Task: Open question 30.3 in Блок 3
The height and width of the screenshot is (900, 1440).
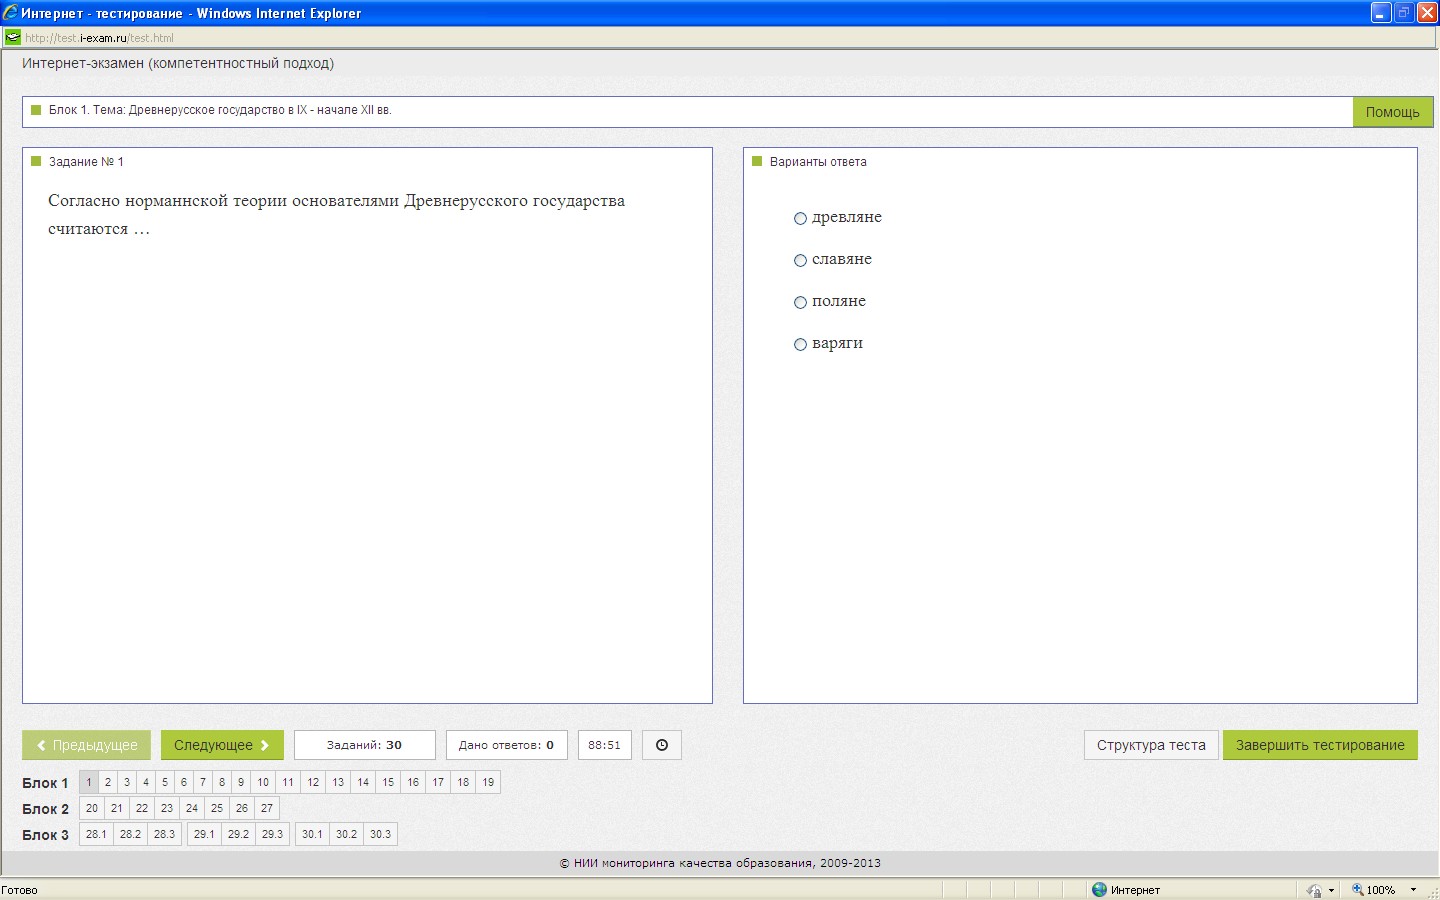Action: click(x=380, y=834)
